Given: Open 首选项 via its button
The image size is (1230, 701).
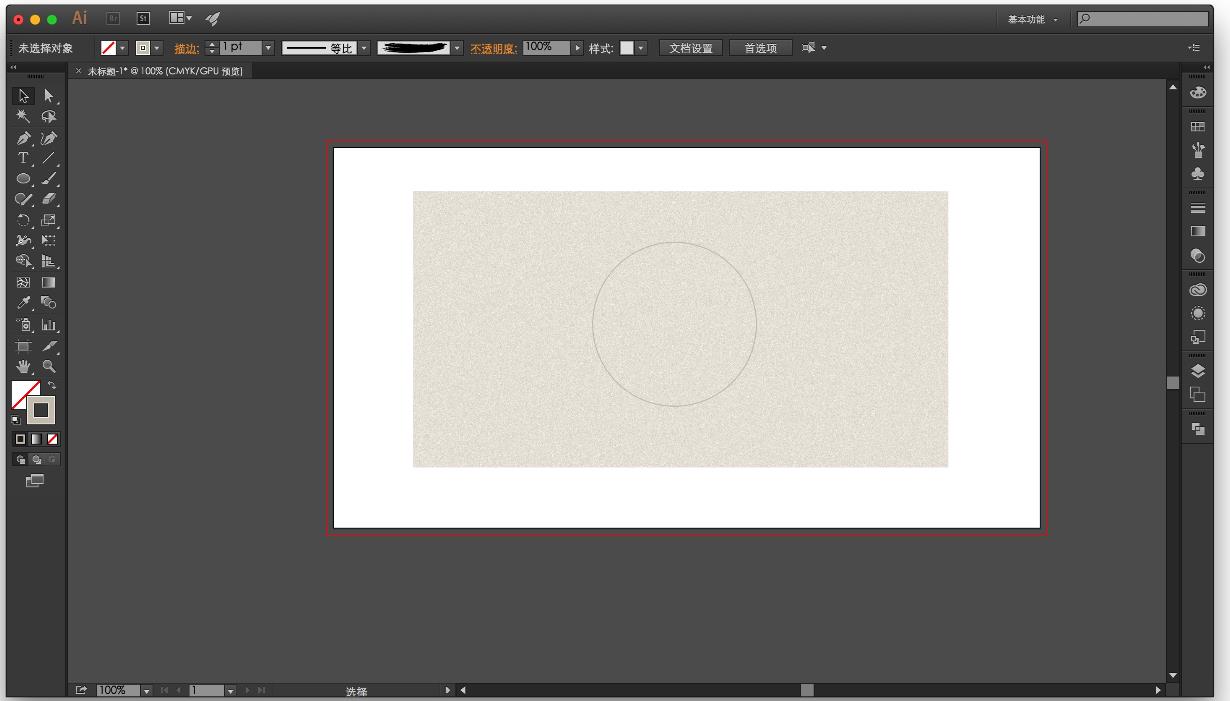Looking at the screenshot, I should [761, 47].
